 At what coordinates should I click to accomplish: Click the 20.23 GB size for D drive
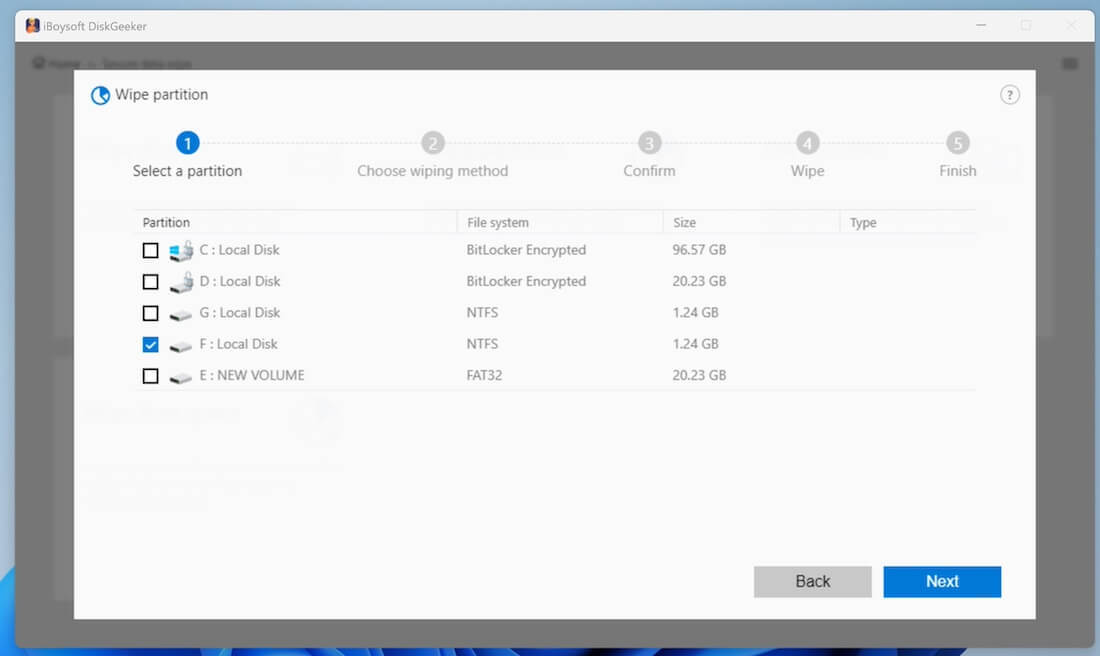coord(699,281)
